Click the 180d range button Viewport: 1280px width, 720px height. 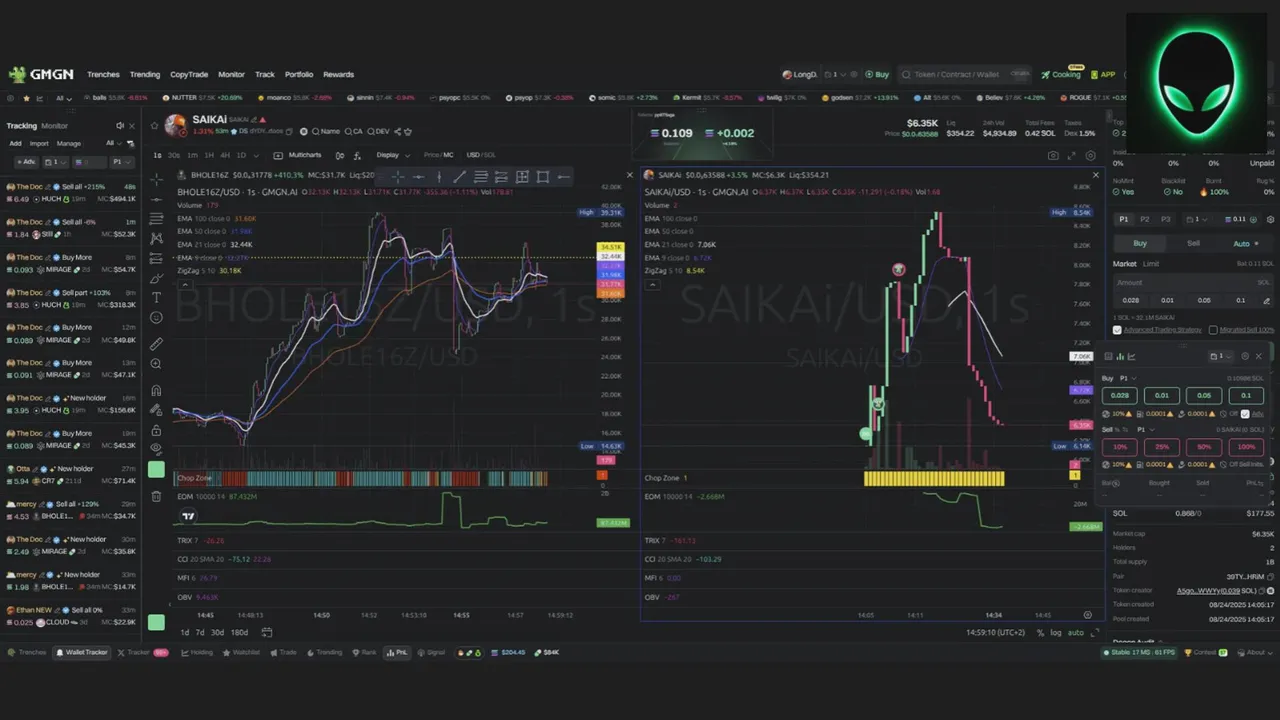pyautogui.click(x=240, y=632)
